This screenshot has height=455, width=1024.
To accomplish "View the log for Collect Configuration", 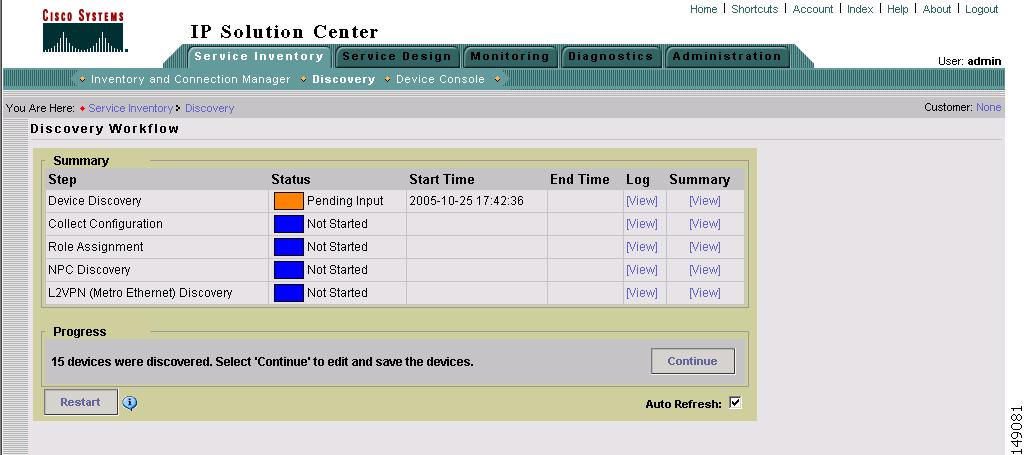I will tap(642, 224).
